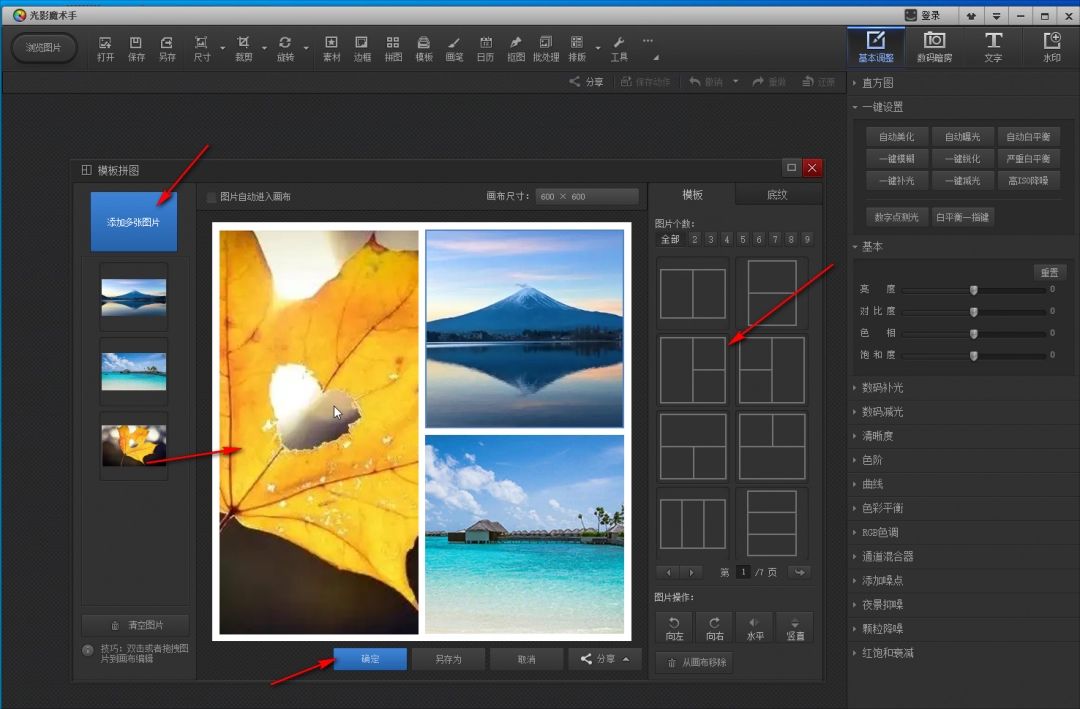Rotate image left with 向左 button
1080x709 pixels.
(674, 627)
